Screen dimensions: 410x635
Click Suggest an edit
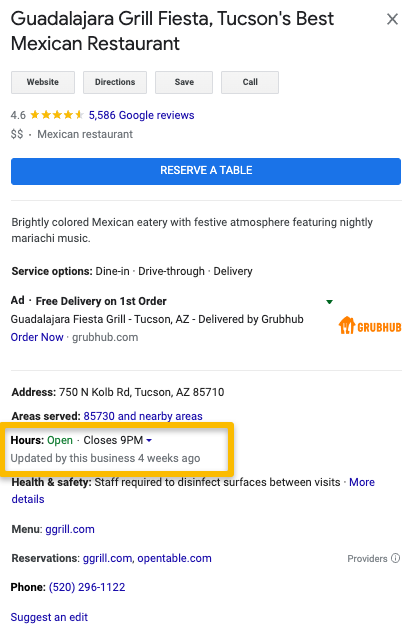pos(49,617)
